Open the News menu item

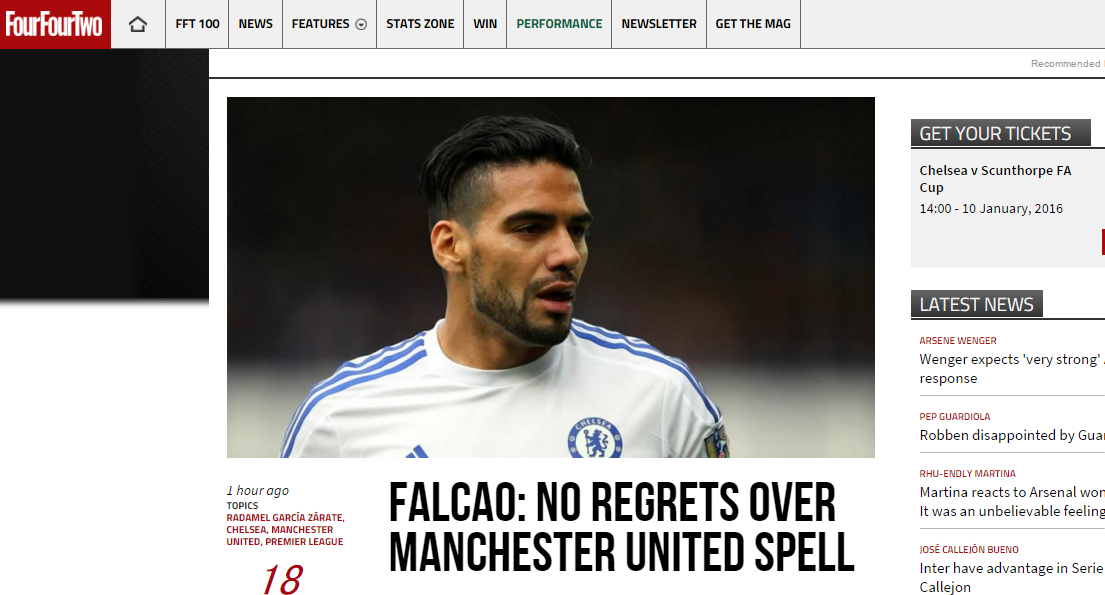255,24
